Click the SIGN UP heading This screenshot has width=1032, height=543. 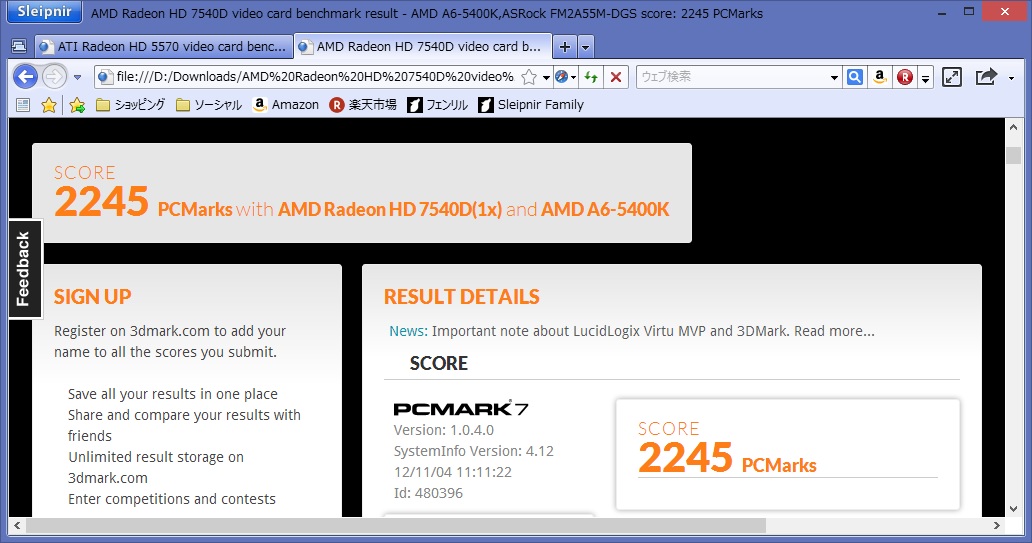[92, 297]
